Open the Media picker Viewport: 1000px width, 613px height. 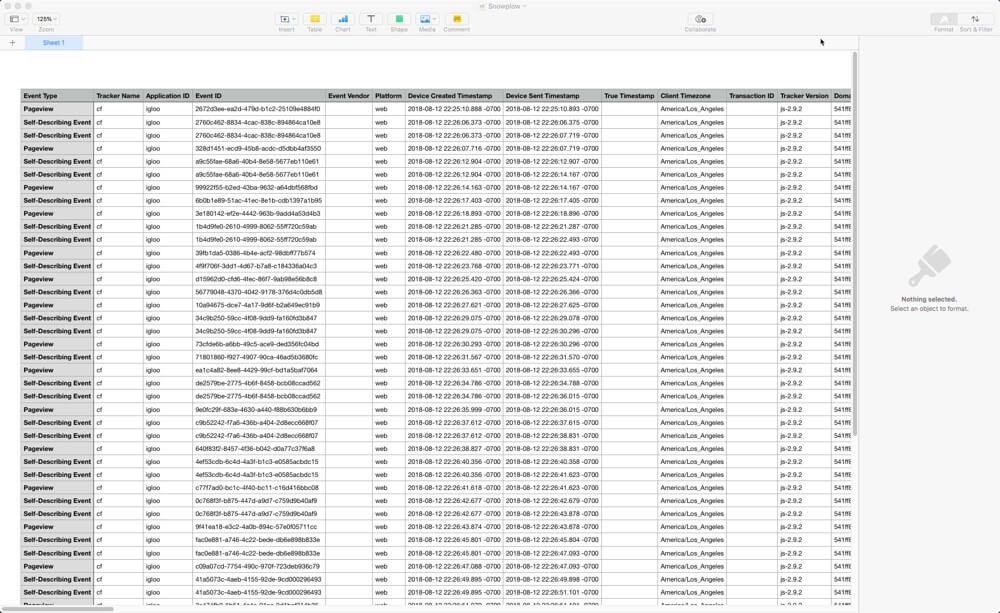(427, 19)
